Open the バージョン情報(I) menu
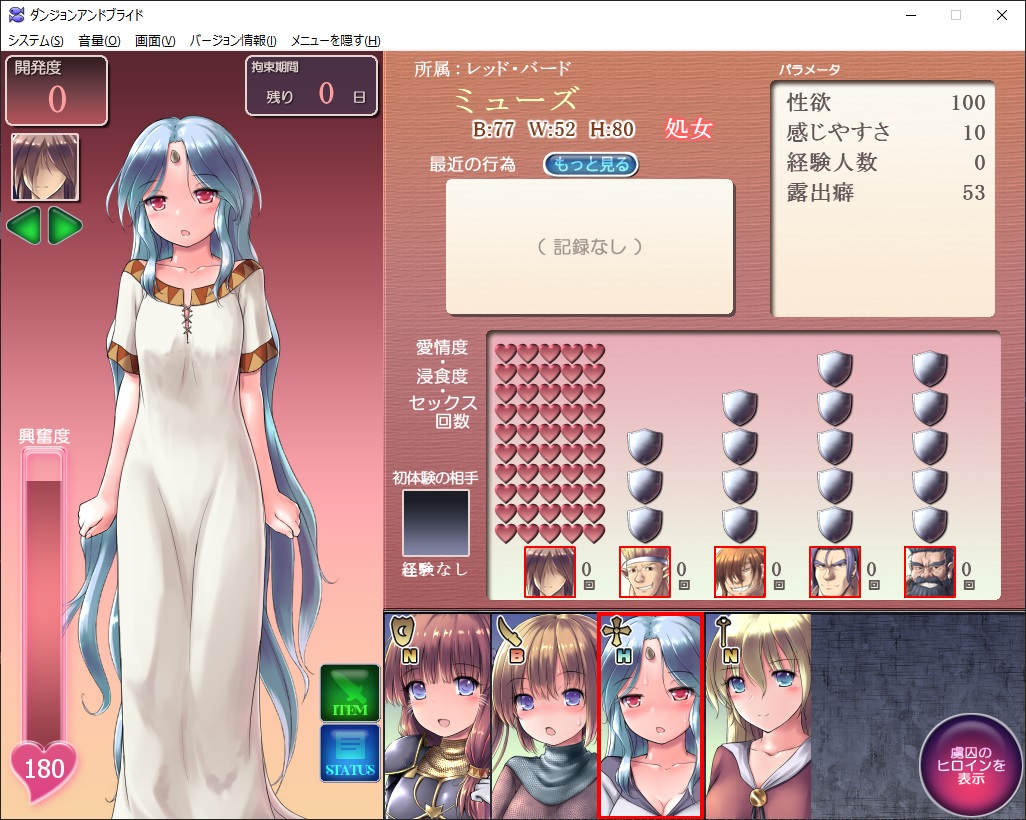Screen dimensions: 1026x820 [233, 41]
